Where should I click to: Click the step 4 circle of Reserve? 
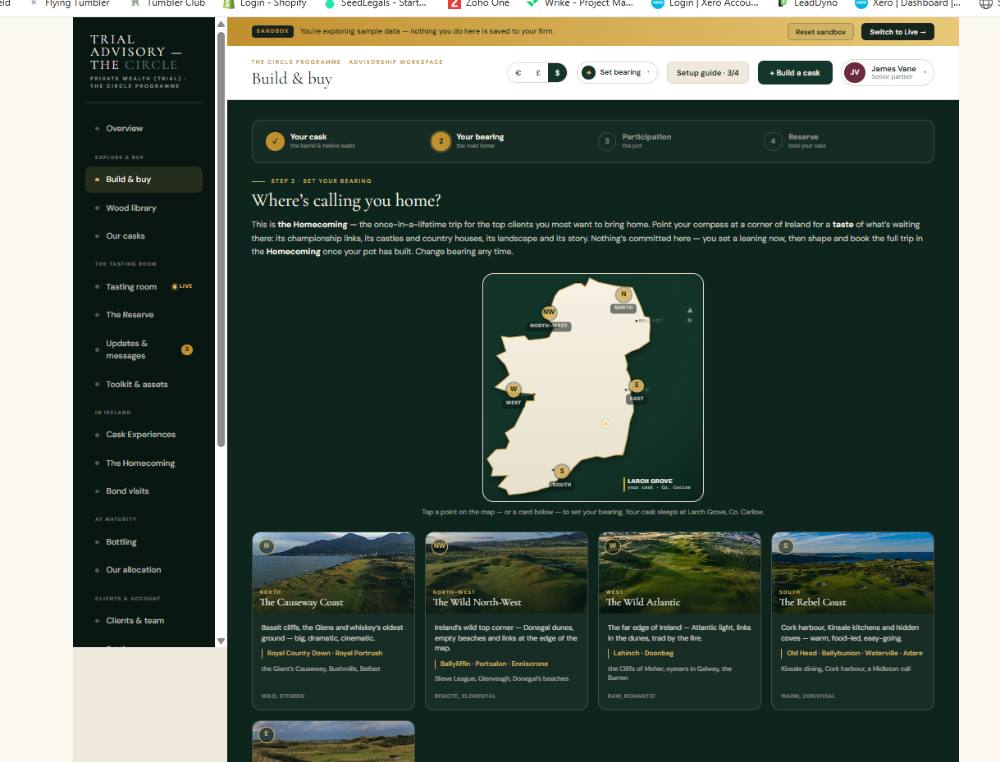pyautogui.click(x=773, y=141)
